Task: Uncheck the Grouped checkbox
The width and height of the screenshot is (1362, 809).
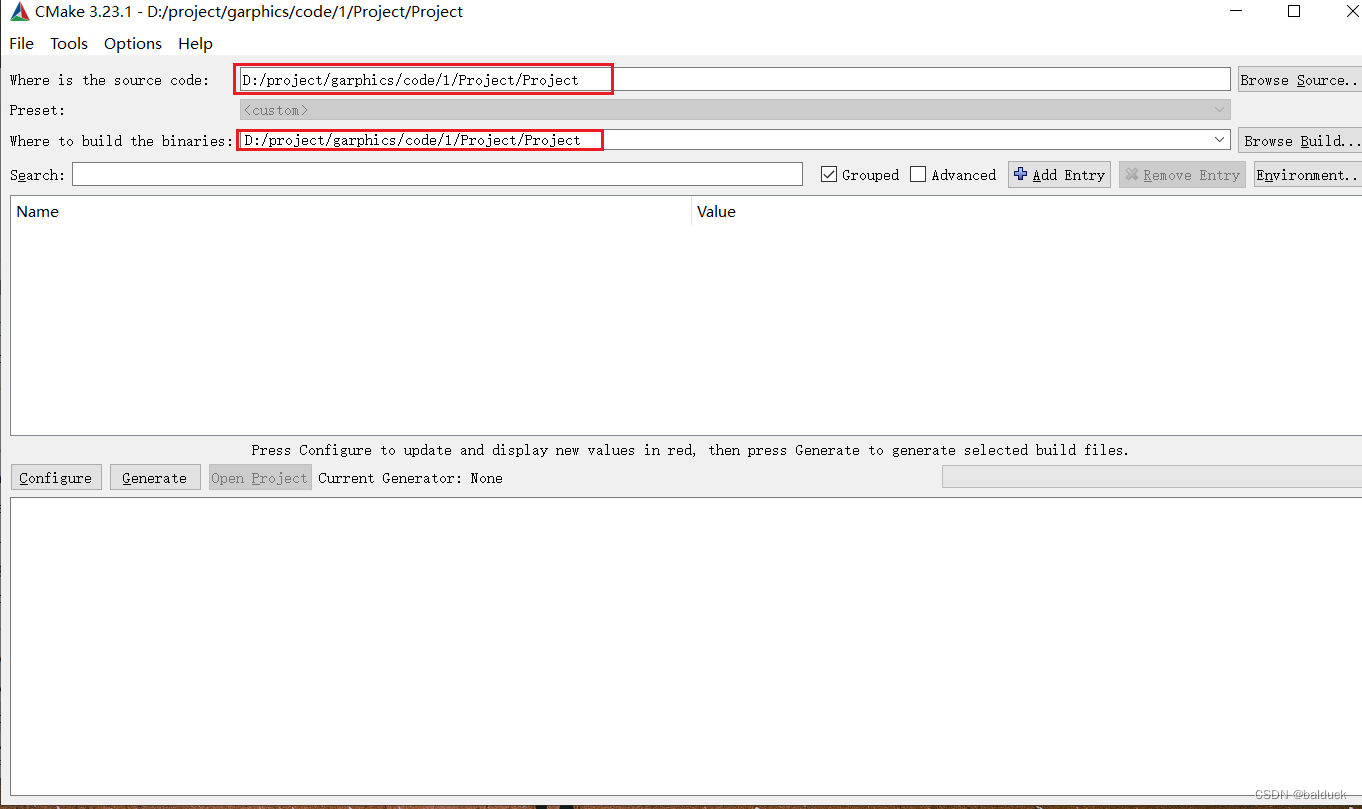Action: tap(829, 174)
